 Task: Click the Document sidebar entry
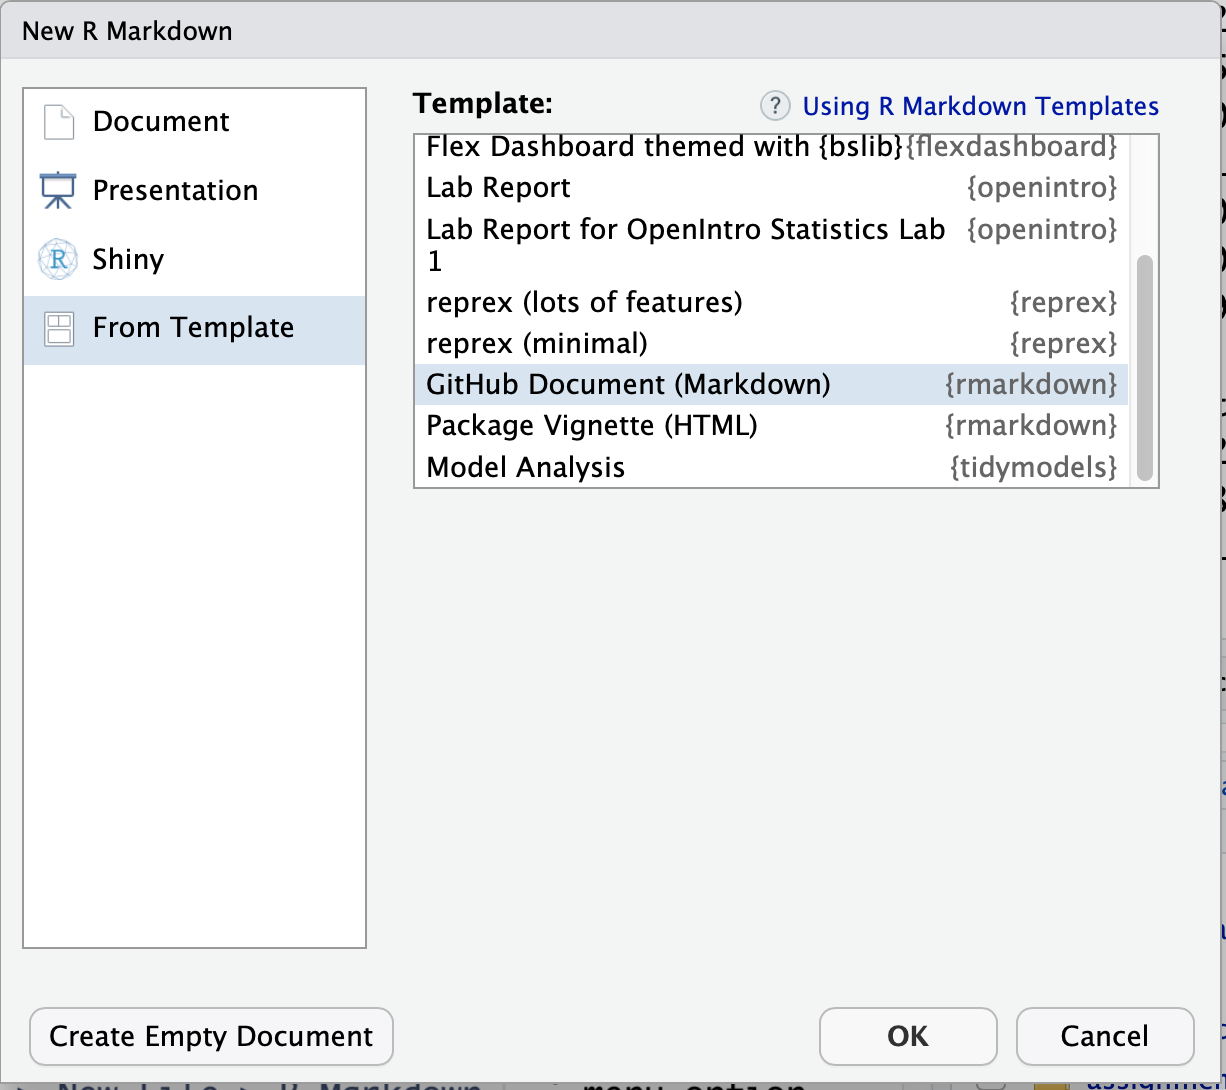pyautogui.click(x=161, y=121)
